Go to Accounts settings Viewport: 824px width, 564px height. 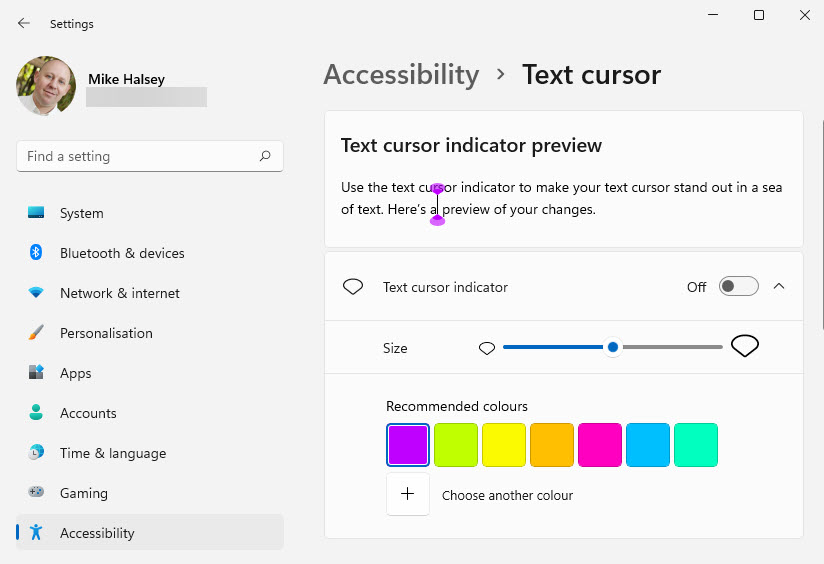88,413
